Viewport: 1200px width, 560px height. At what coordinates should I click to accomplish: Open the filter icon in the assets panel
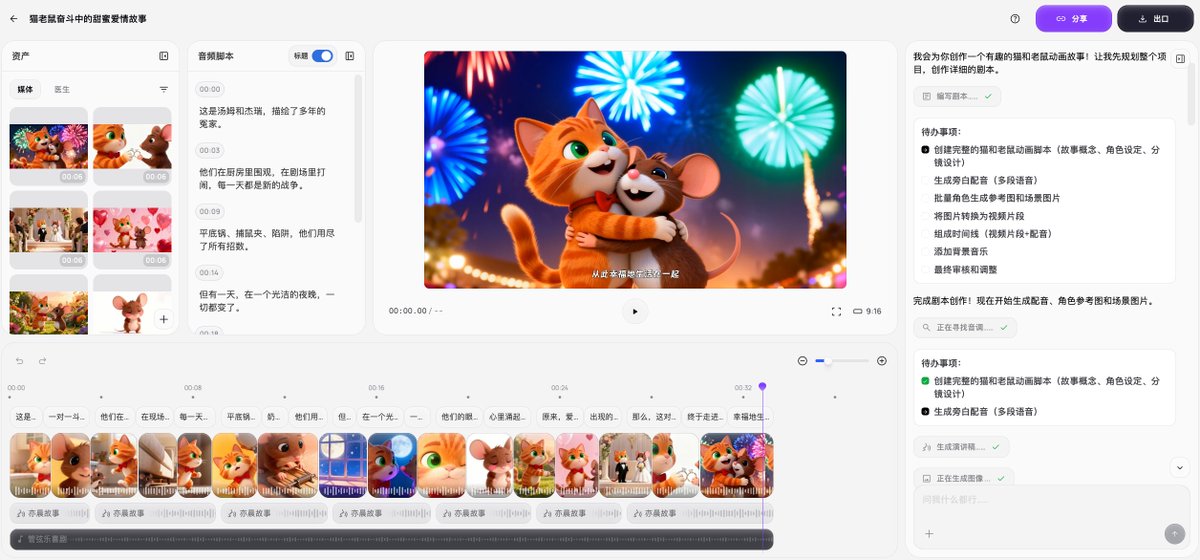164,89
